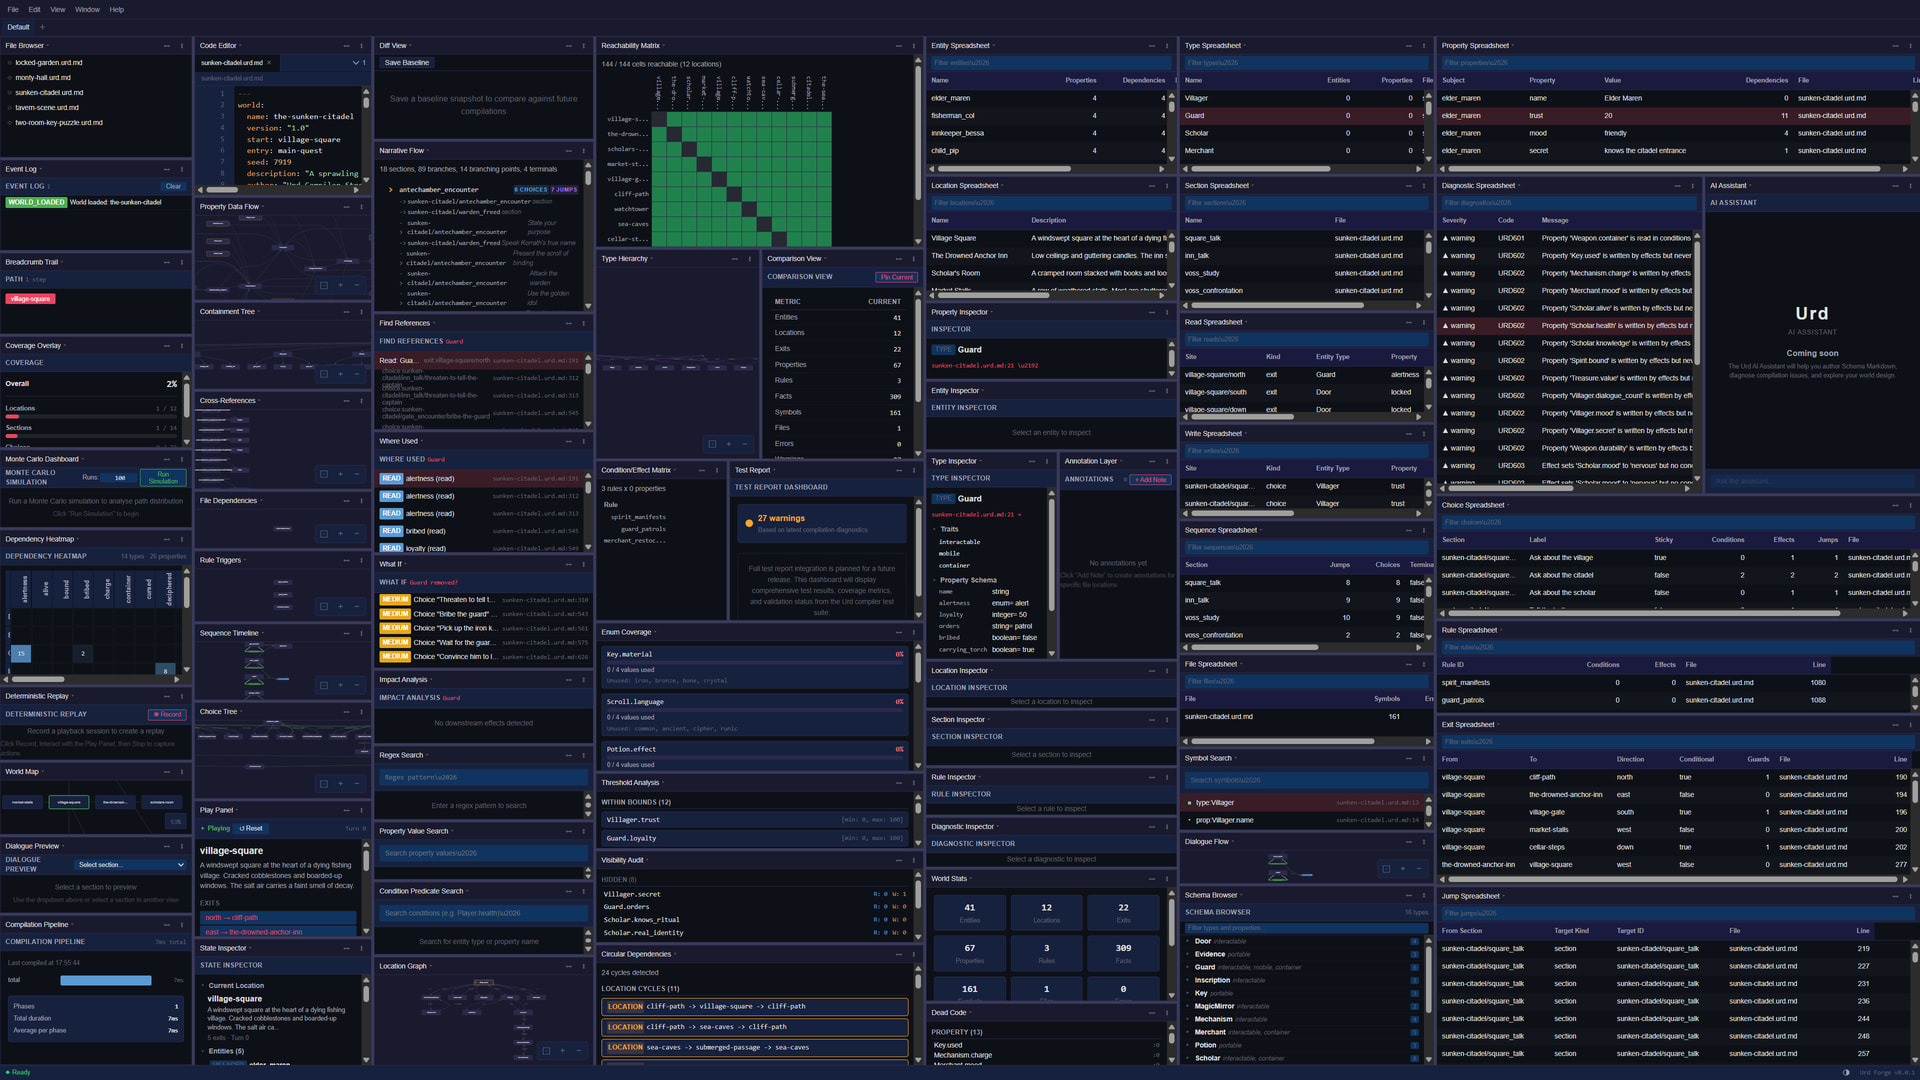Zoom in on Location Graph
The width and height of the screenshot is (1920, 1080).
(x=562, y=1051)
